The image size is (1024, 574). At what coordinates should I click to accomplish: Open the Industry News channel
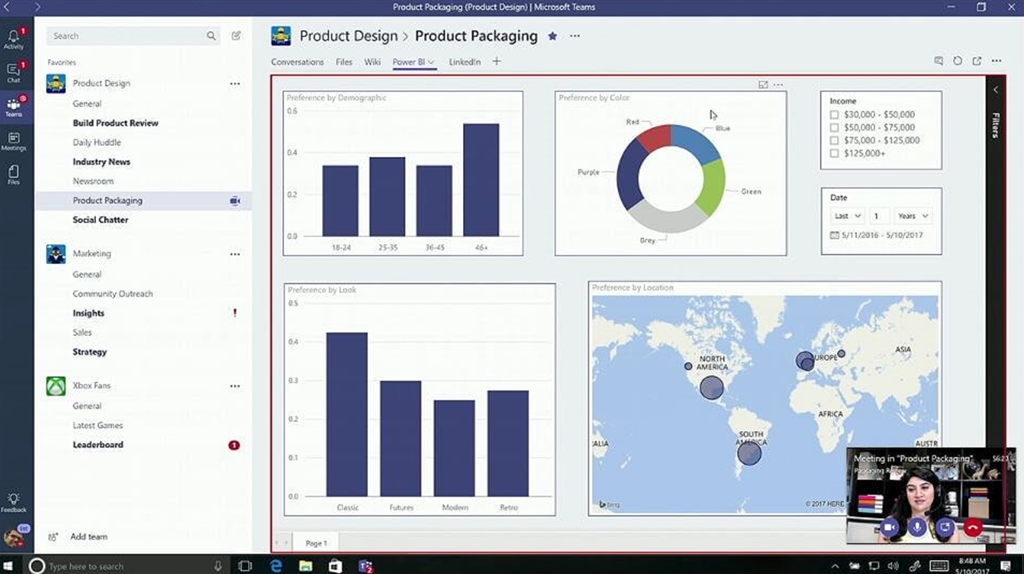pyautogui.click(x=101, y=162)
